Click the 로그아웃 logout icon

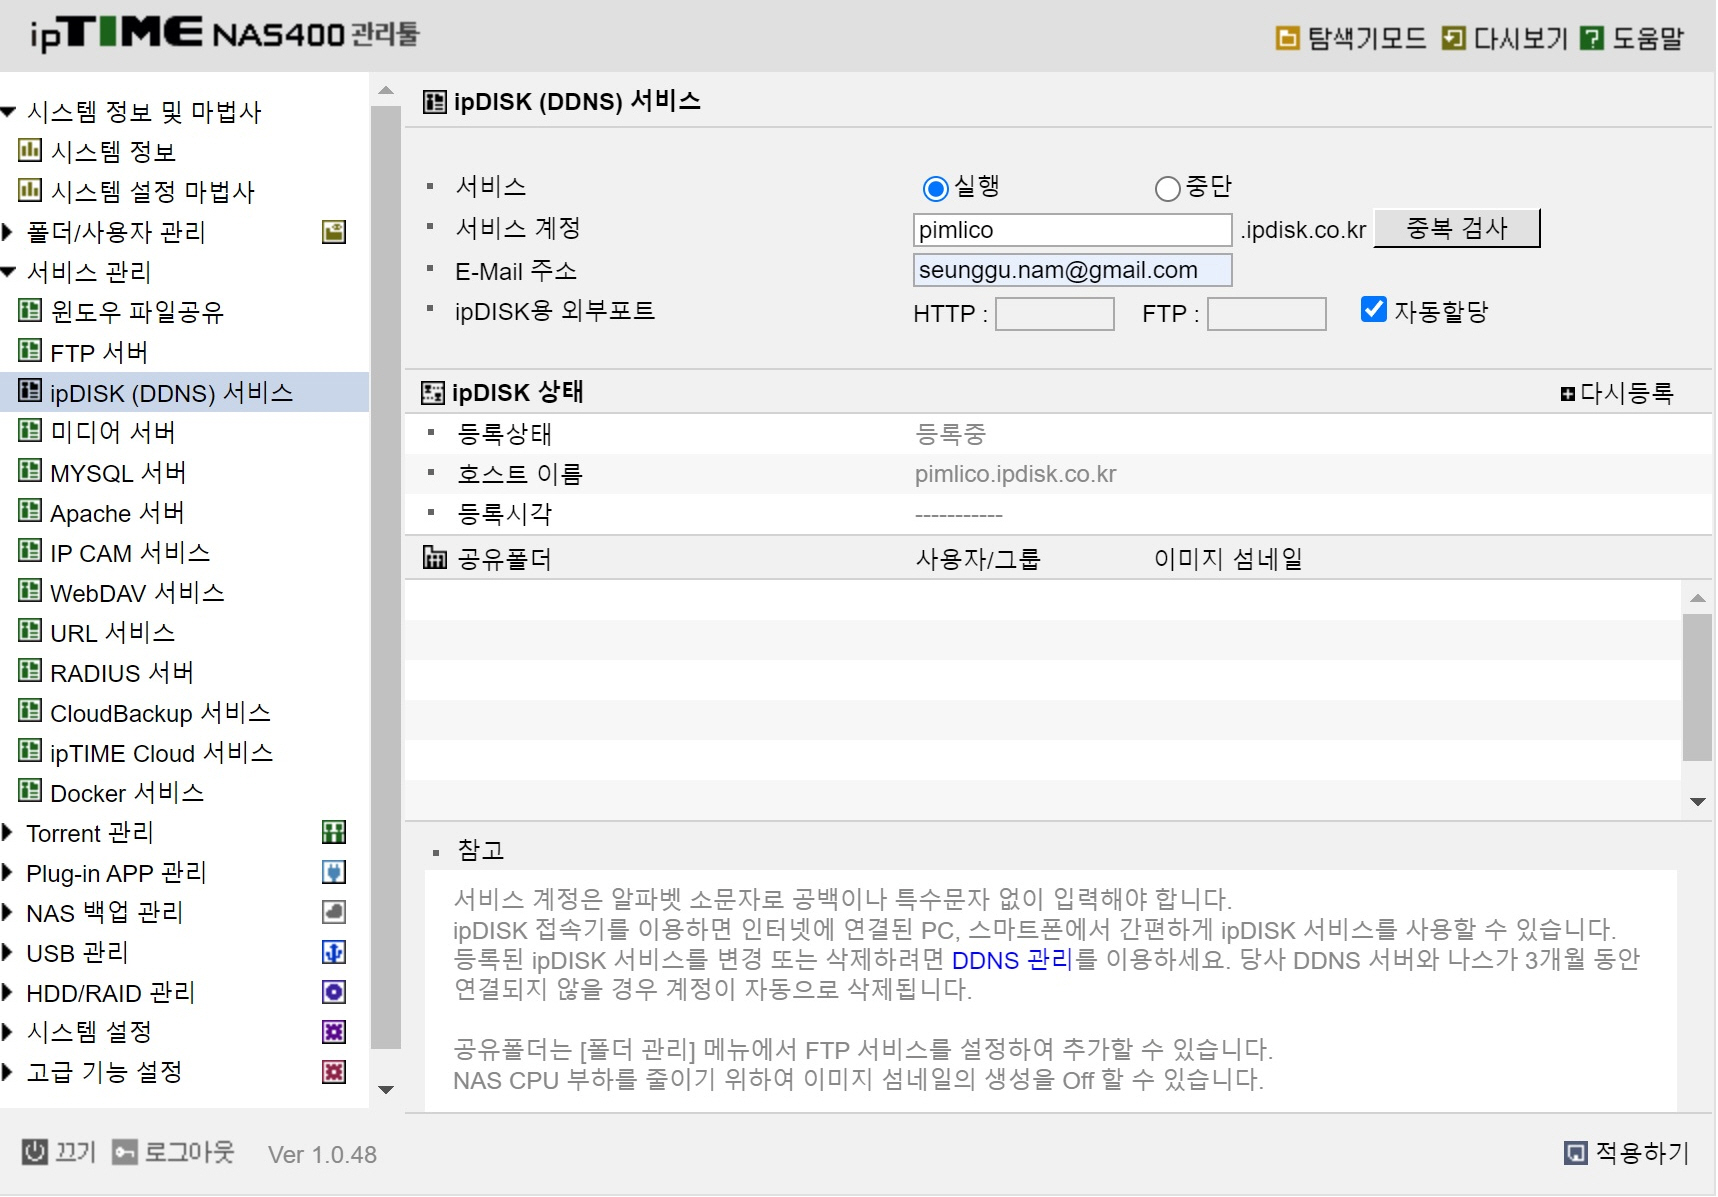pyautogui.click(x=125, y=1153)
